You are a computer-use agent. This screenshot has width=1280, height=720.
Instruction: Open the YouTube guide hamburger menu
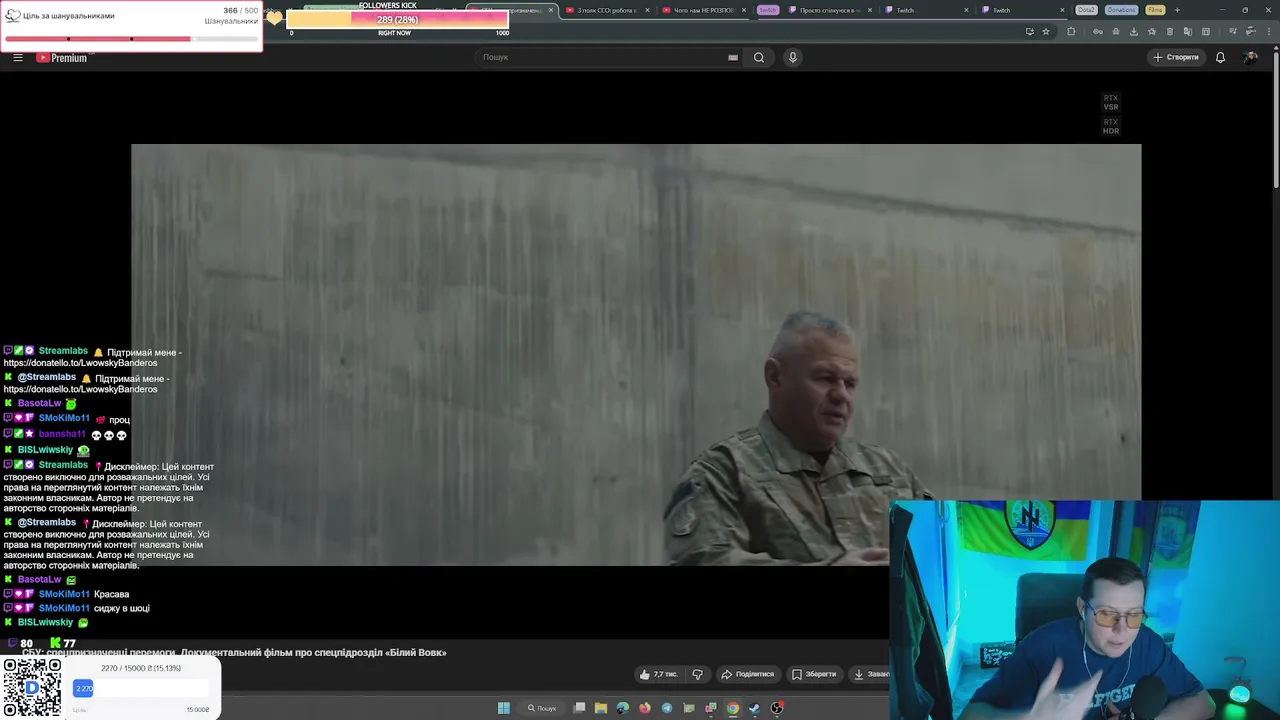tap(17, 57)
